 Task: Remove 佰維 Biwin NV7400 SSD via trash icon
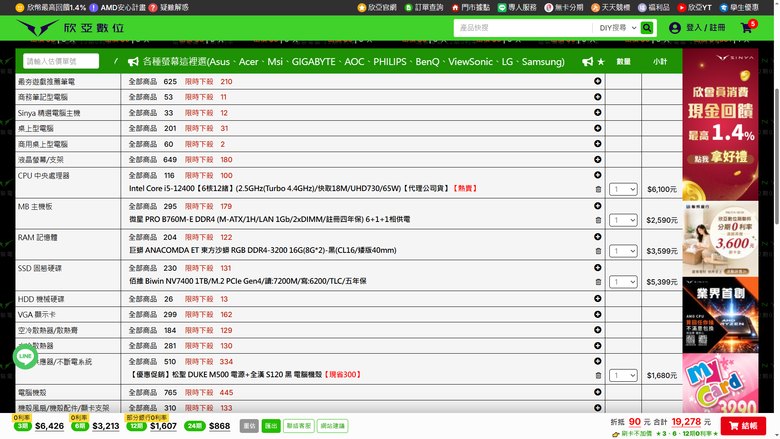pyautogui.click(x=598, y=282)
